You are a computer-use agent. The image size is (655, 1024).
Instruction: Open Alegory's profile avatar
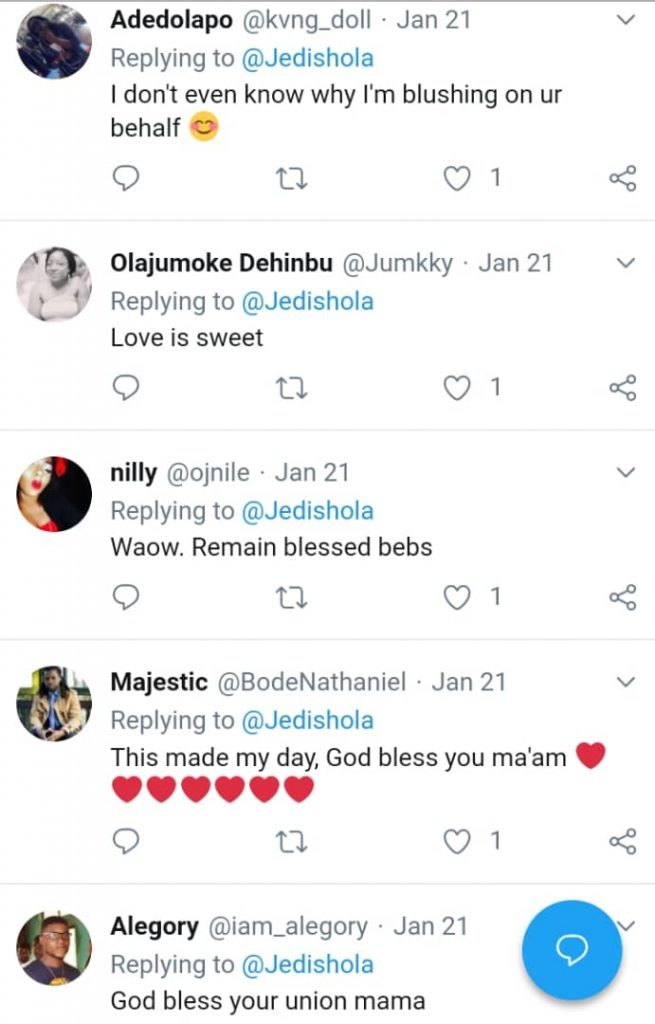click(54, 947)
